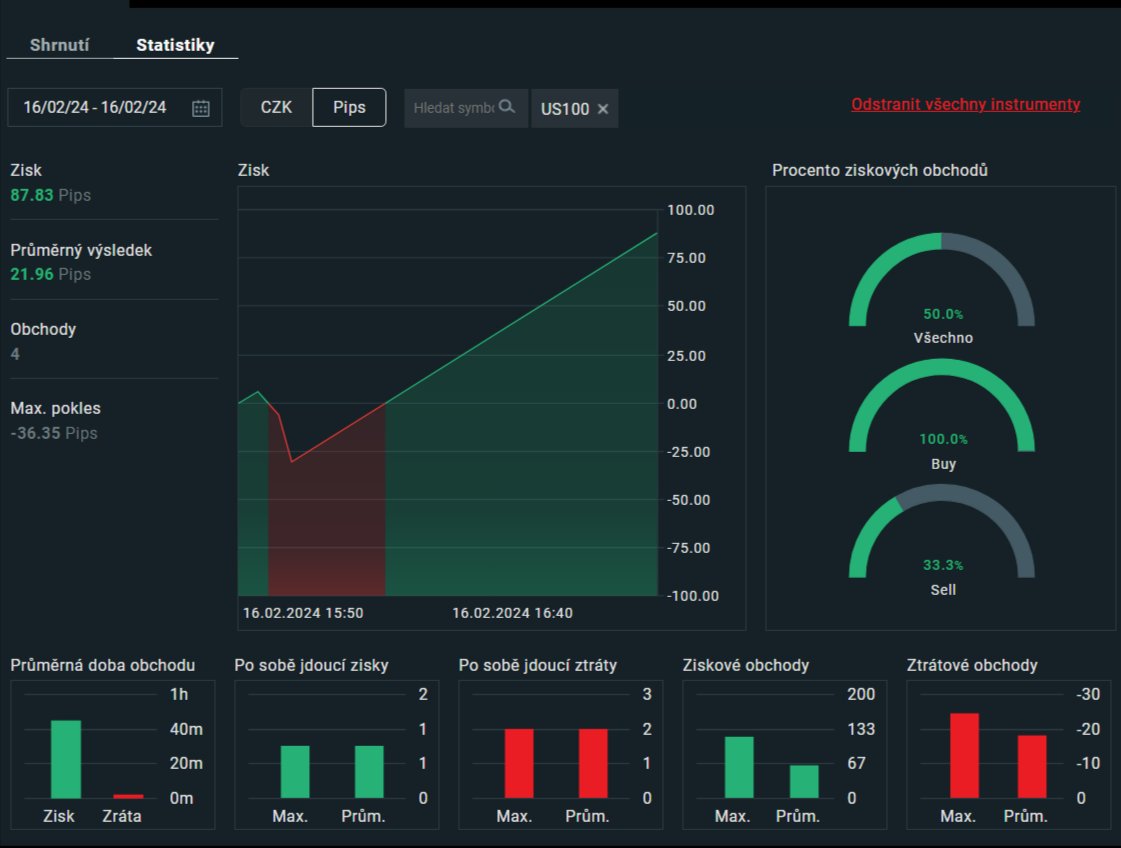Image resolution: width=1121 pixels, height=848 pixels.
Task: Click the green Zisk duration bar
Action: [66, 759]
